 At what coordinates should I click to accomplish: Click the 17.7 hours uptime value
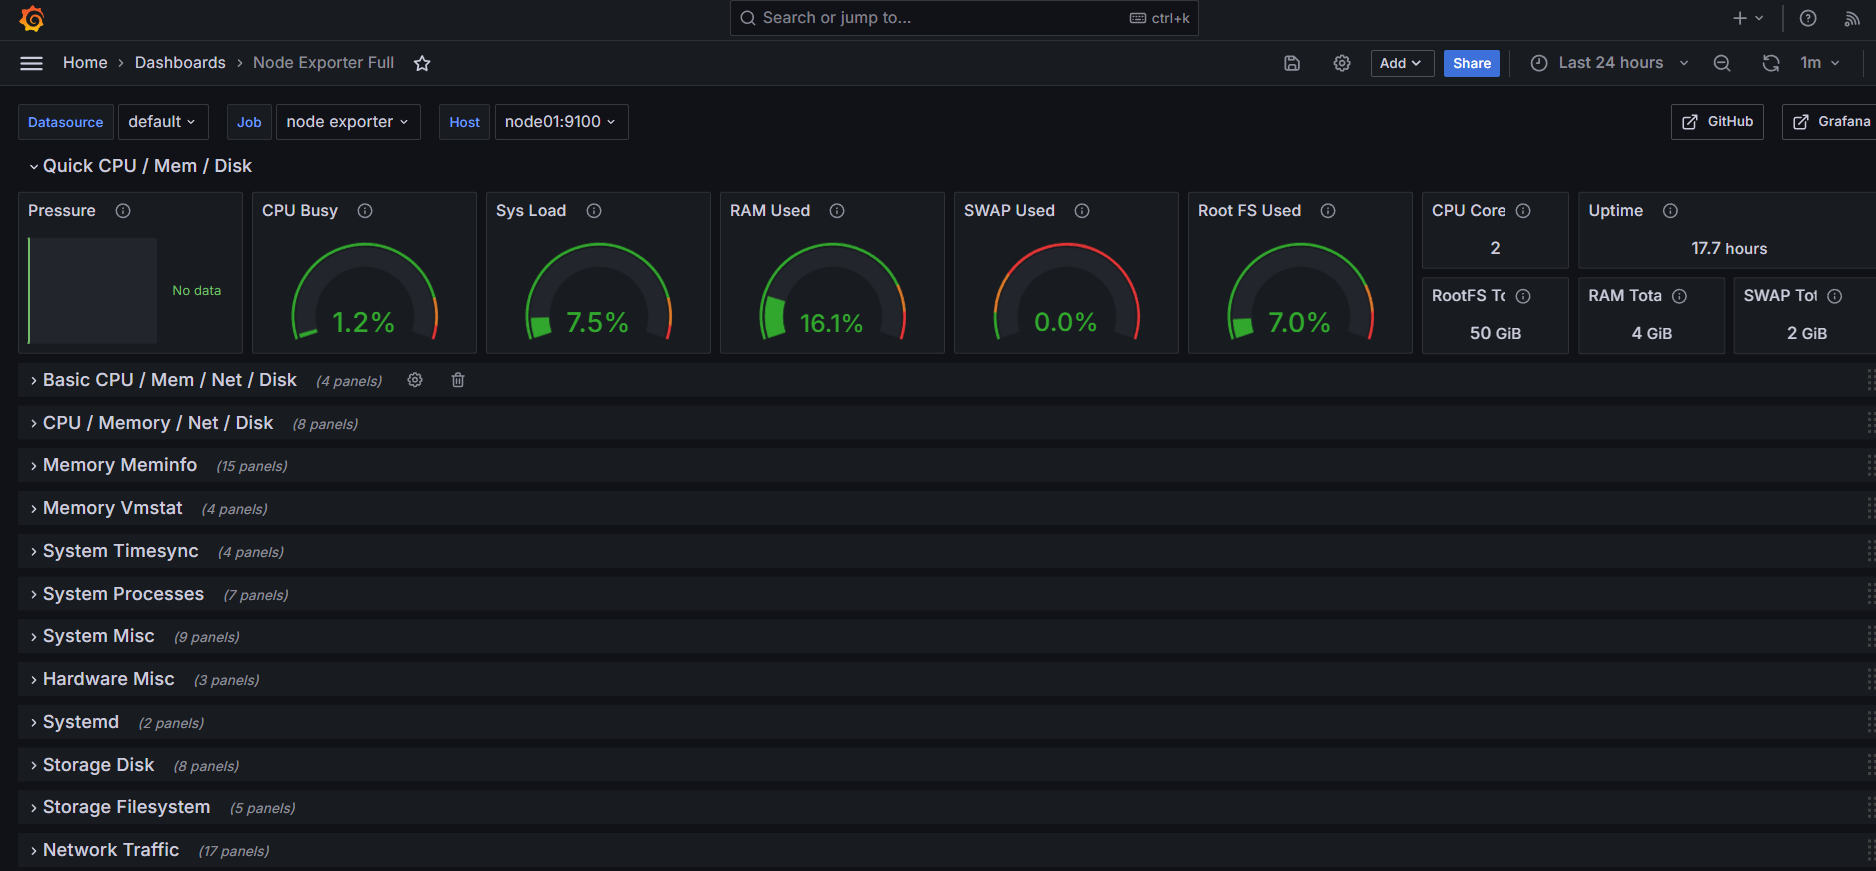tap(1729, 248)
